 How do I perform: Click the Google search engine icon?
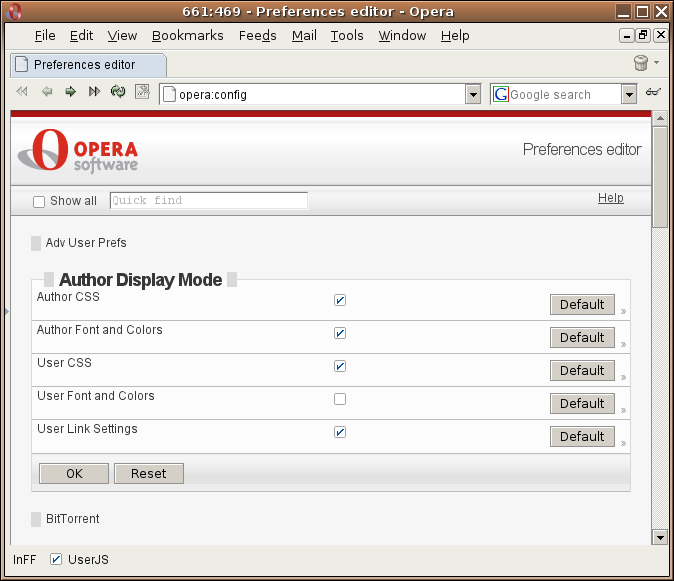coord(501,94)
